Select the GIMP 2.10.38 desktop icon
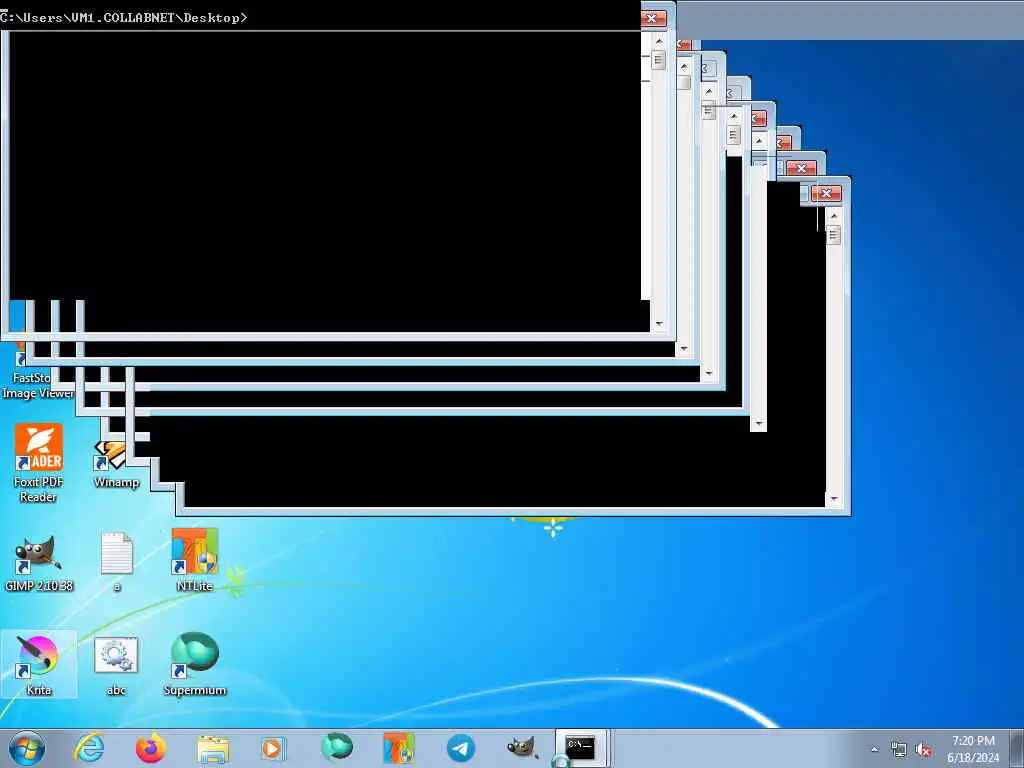The width and height of the screenshot is (1024, 768). point(39,563)
